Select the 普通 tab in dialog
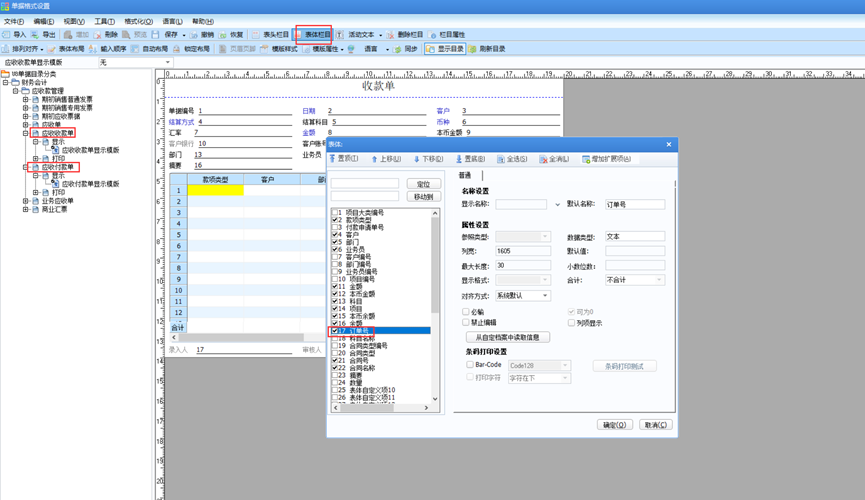The image size is (865, 500). coord(465,175)
